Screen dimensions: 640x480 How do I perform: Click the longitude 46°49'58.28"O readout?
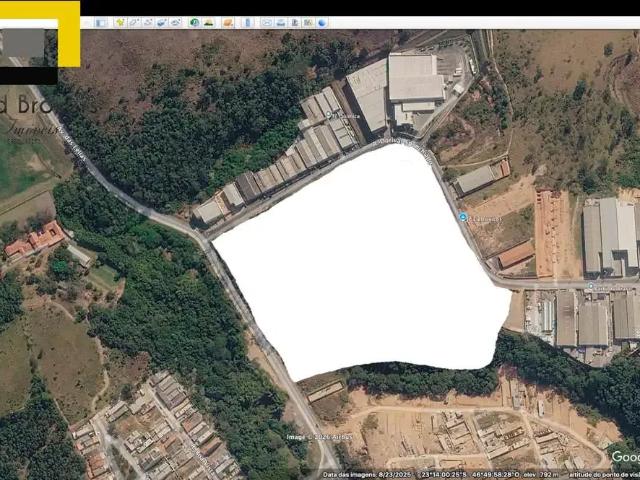(496, 475)
